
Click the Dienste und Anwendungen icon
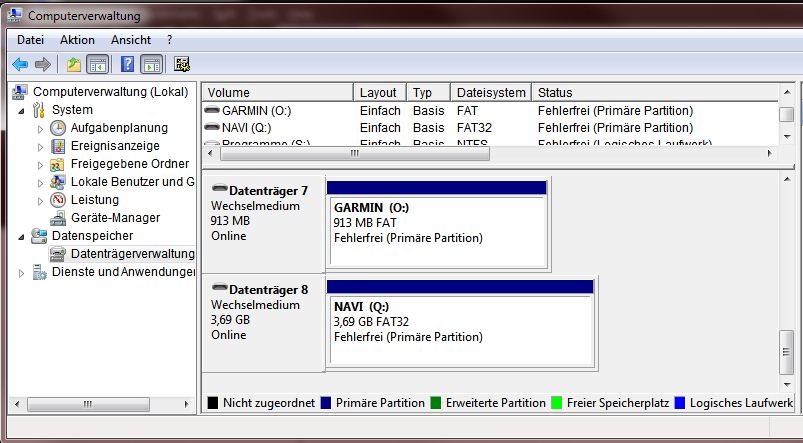(39, 272)
